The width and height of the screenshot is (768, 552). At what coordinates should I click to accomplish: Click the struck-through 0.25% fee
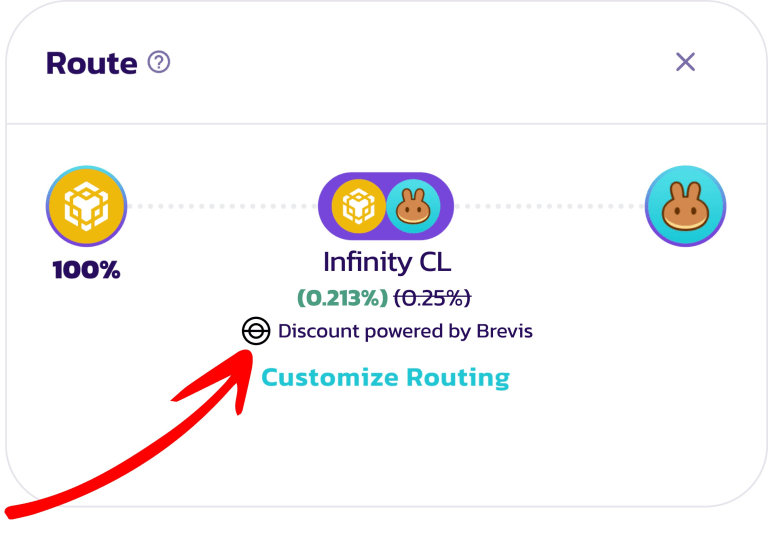pos(432,298)
